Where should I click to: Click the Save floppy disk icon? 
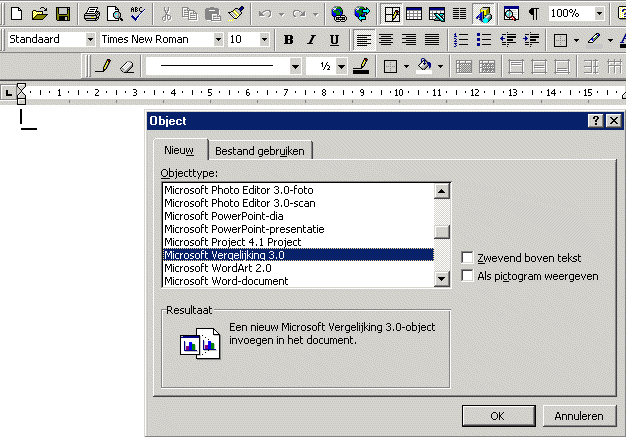(x=61, y=14)
